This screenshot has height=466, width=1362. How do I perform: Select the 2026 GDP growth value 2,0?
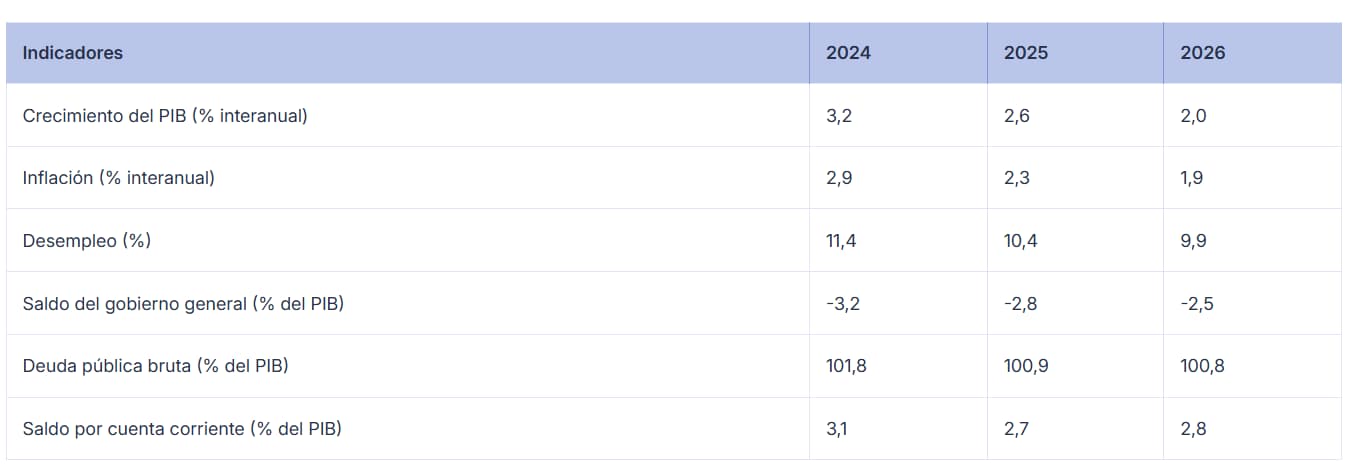[1194, 116]
